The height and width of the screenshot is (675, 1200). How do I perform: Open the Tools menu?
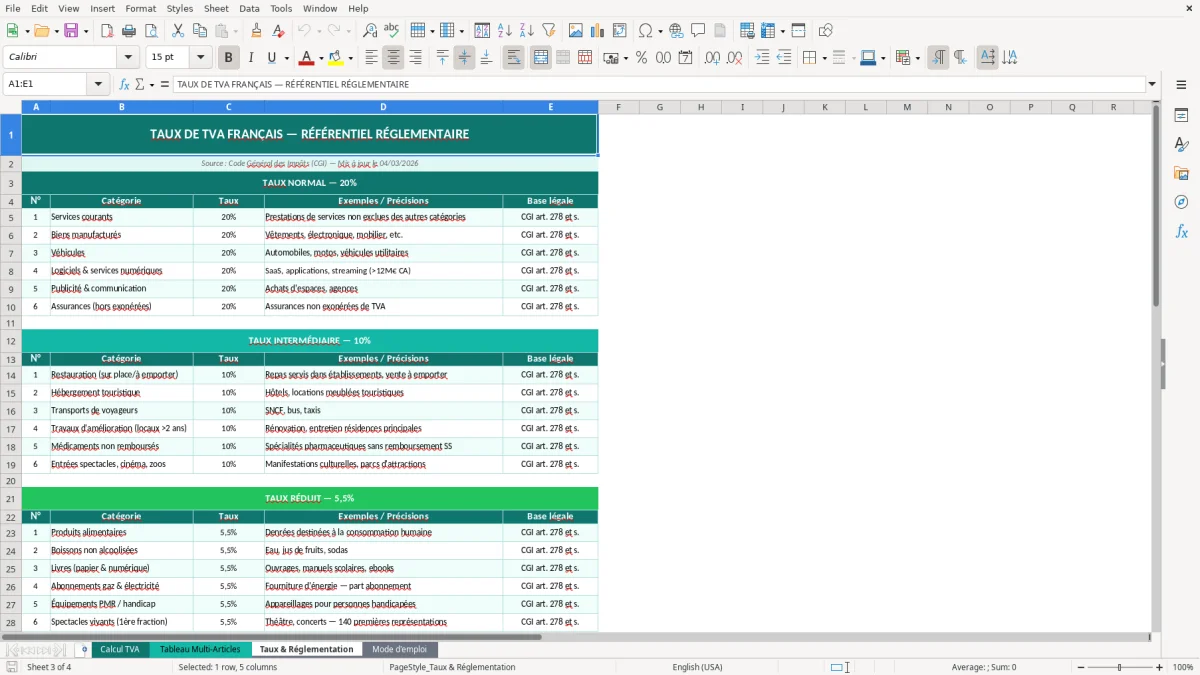coord(281,8)
